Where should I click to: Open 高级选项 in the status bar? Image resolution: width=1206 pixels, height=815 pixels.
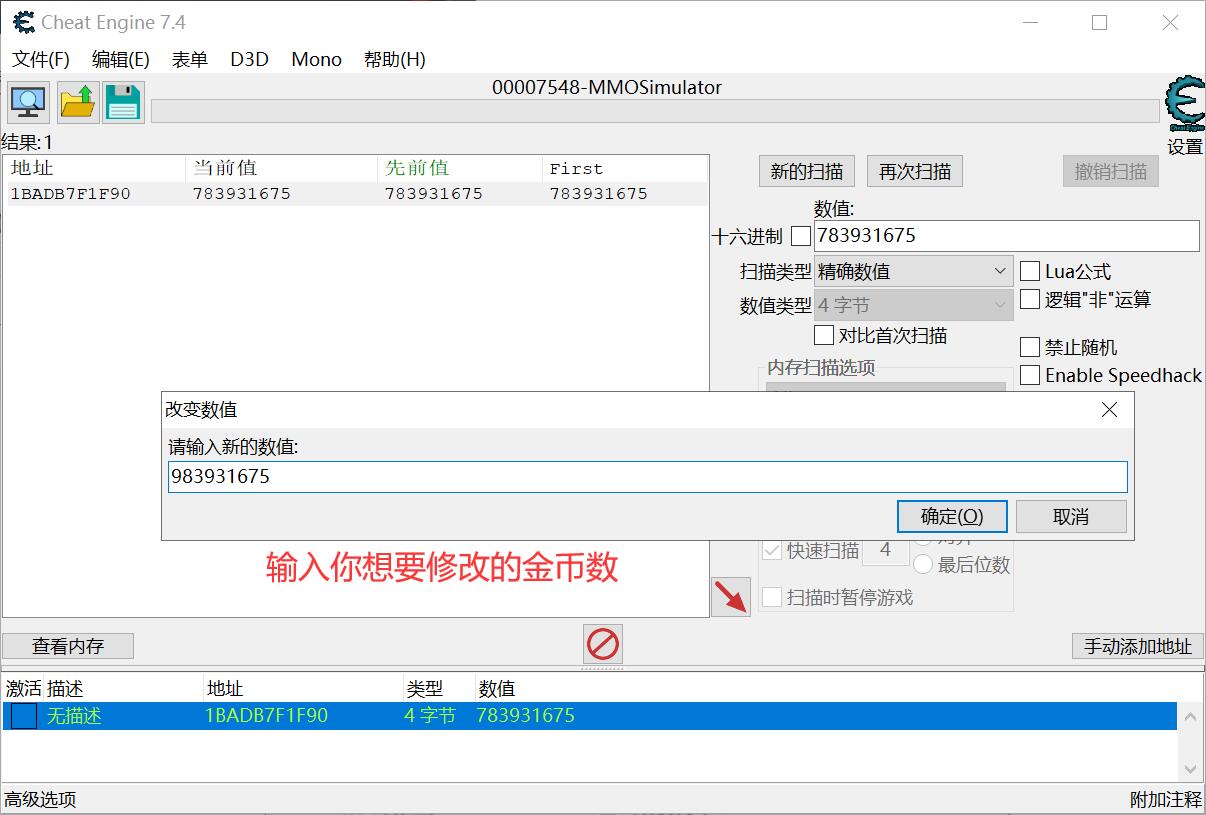tap(40, 799)
